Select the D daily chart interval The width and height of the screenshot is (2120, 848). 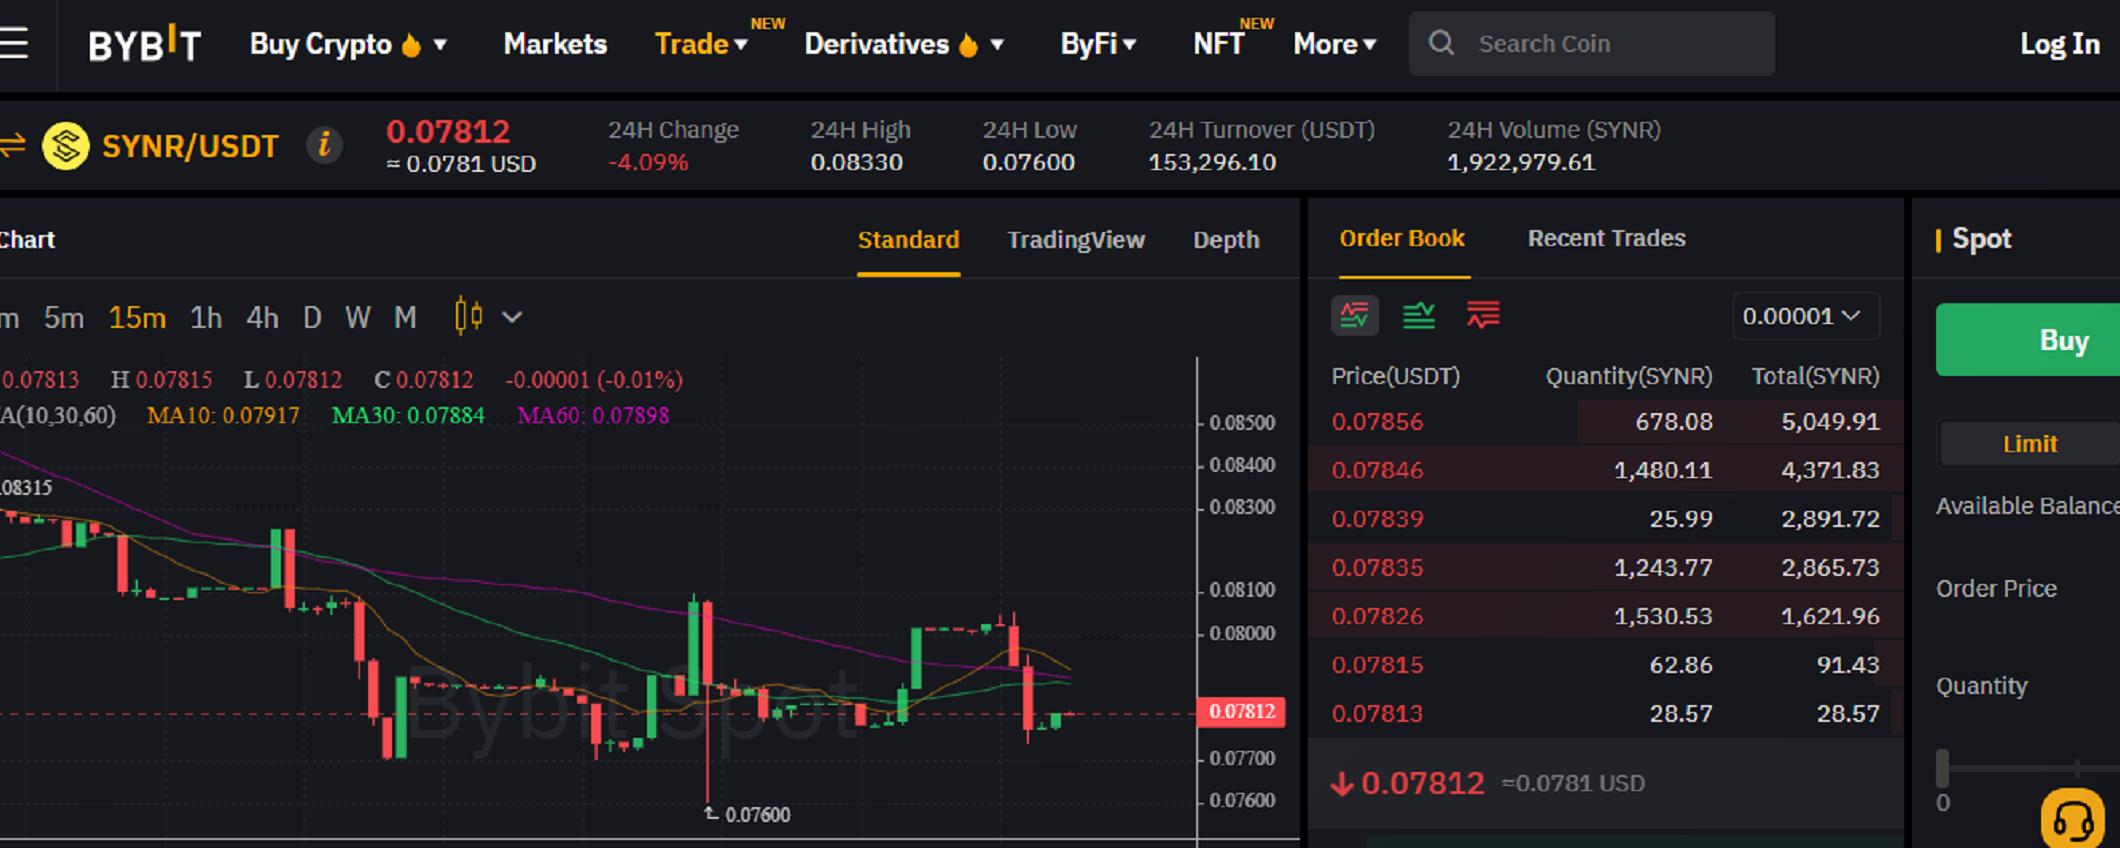(312, 318)
